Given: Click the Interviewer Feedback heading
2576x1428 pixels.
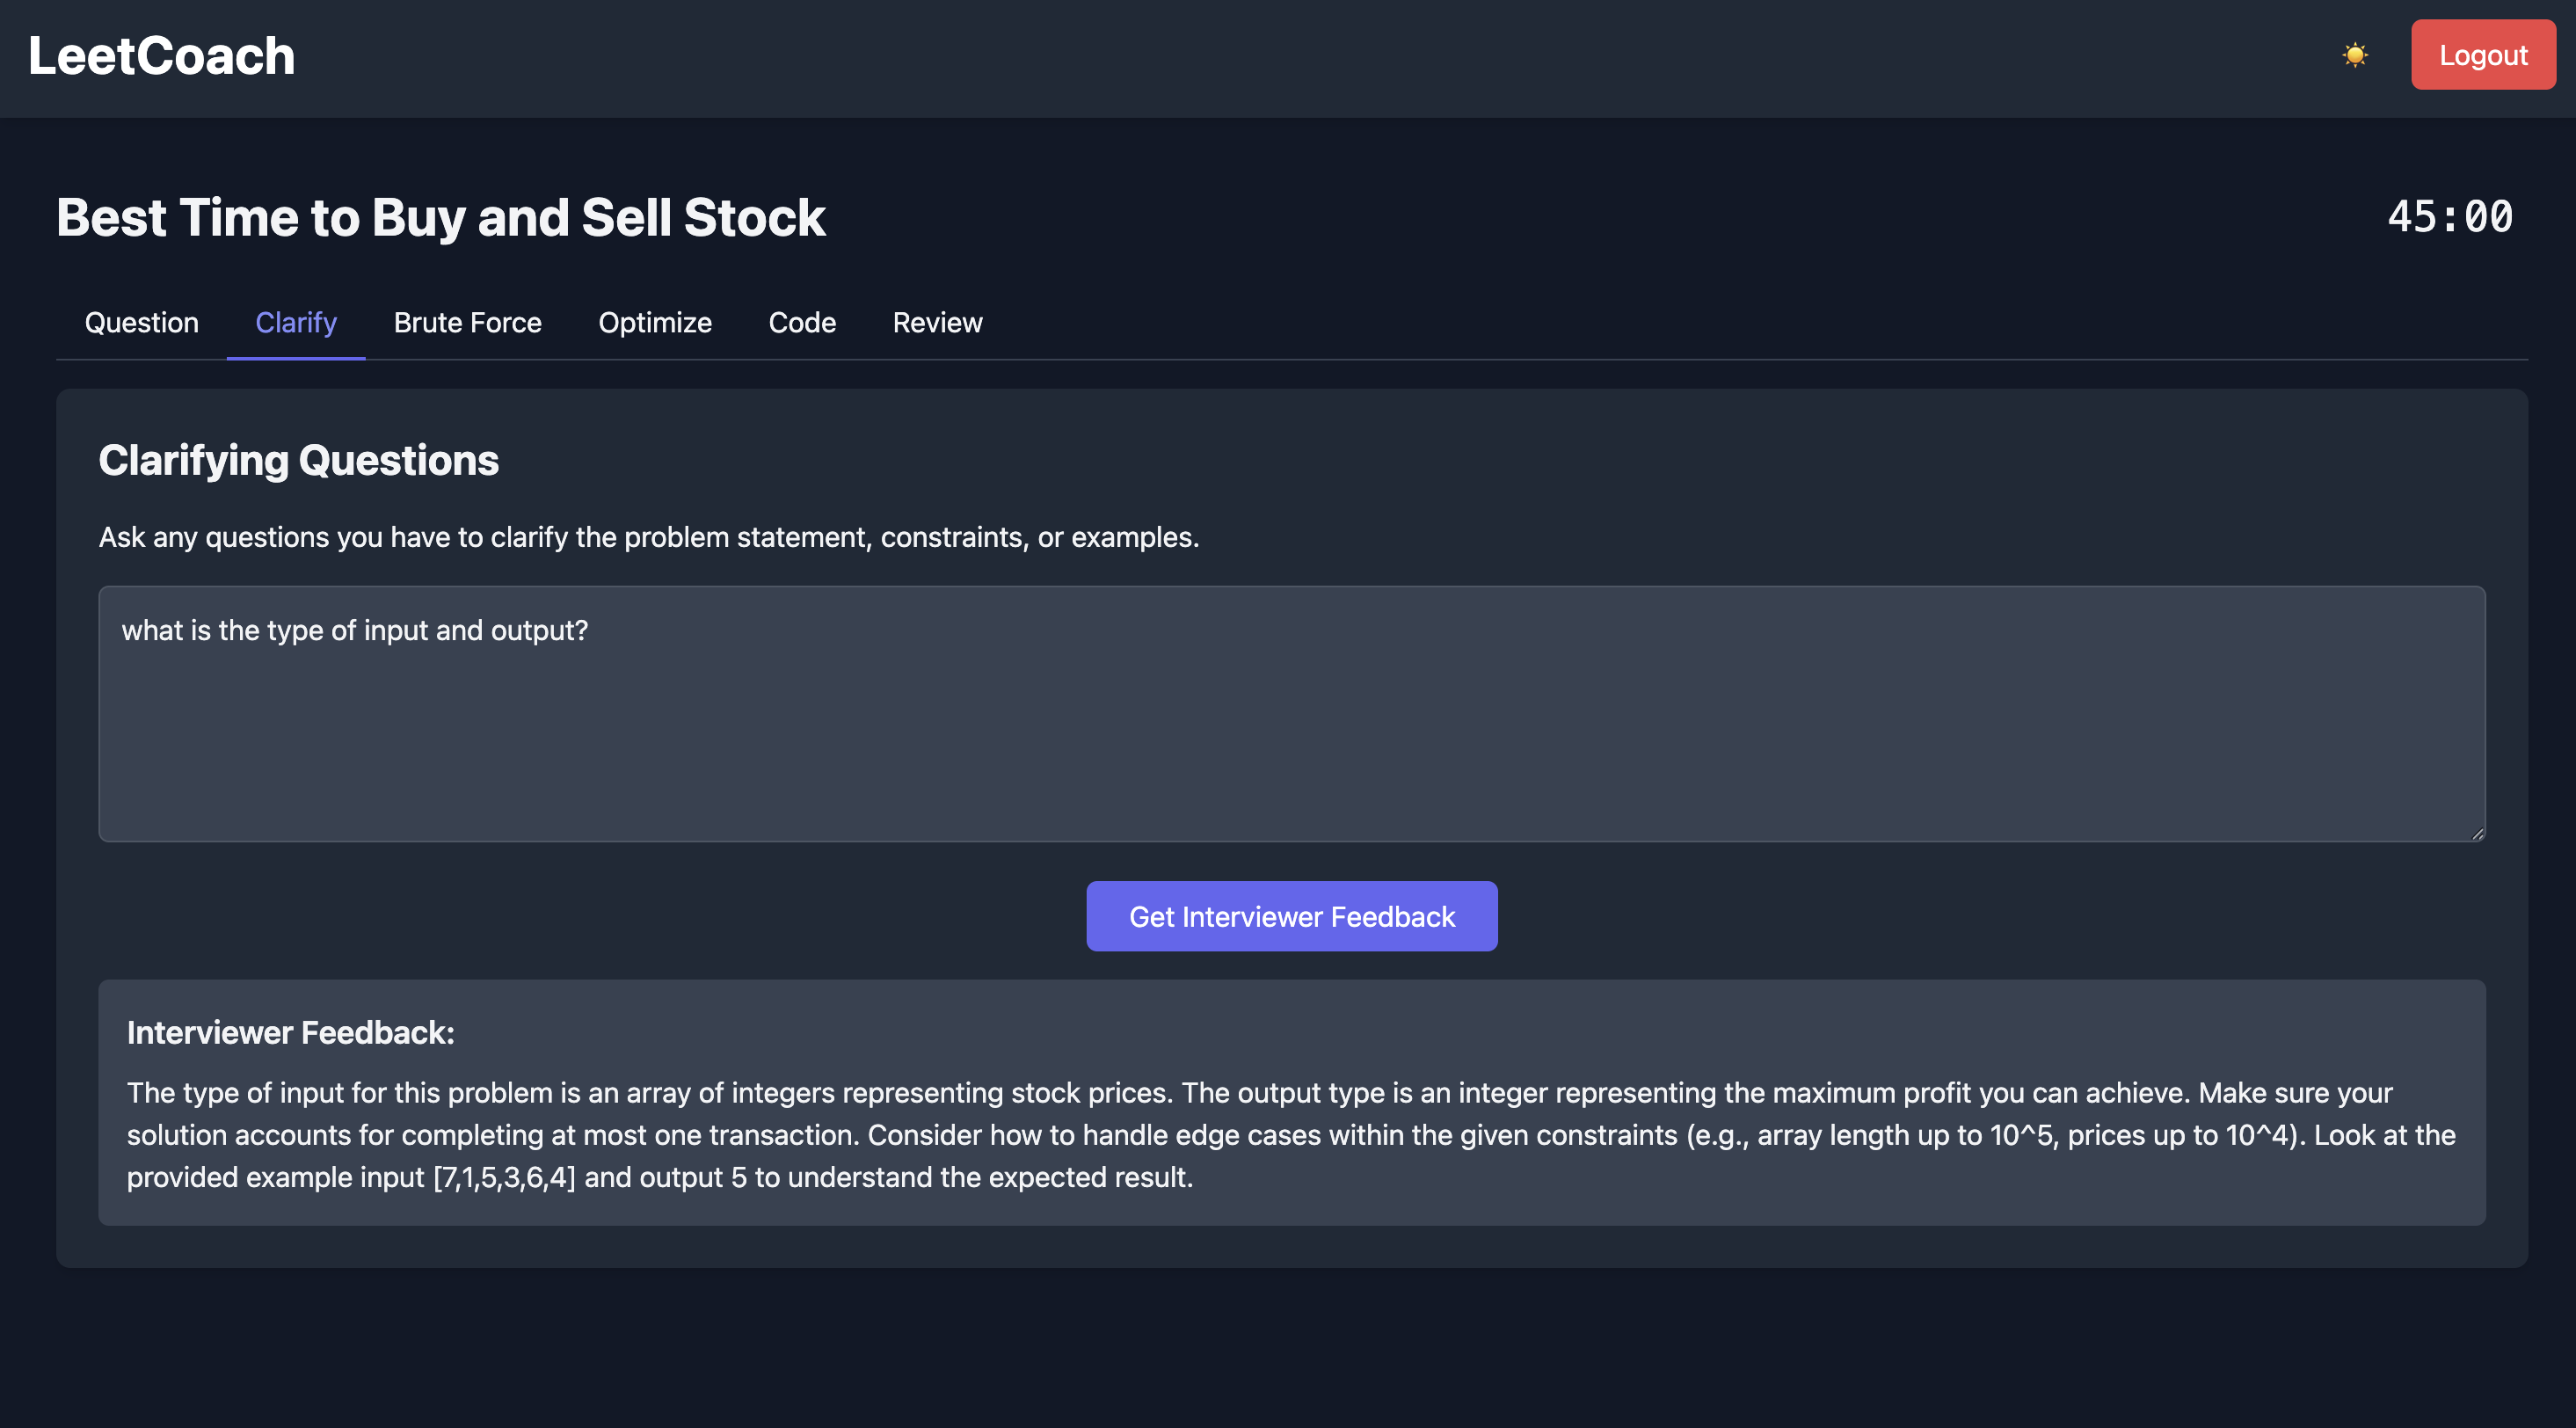Looking at the screenshot, I should 290,1033.
